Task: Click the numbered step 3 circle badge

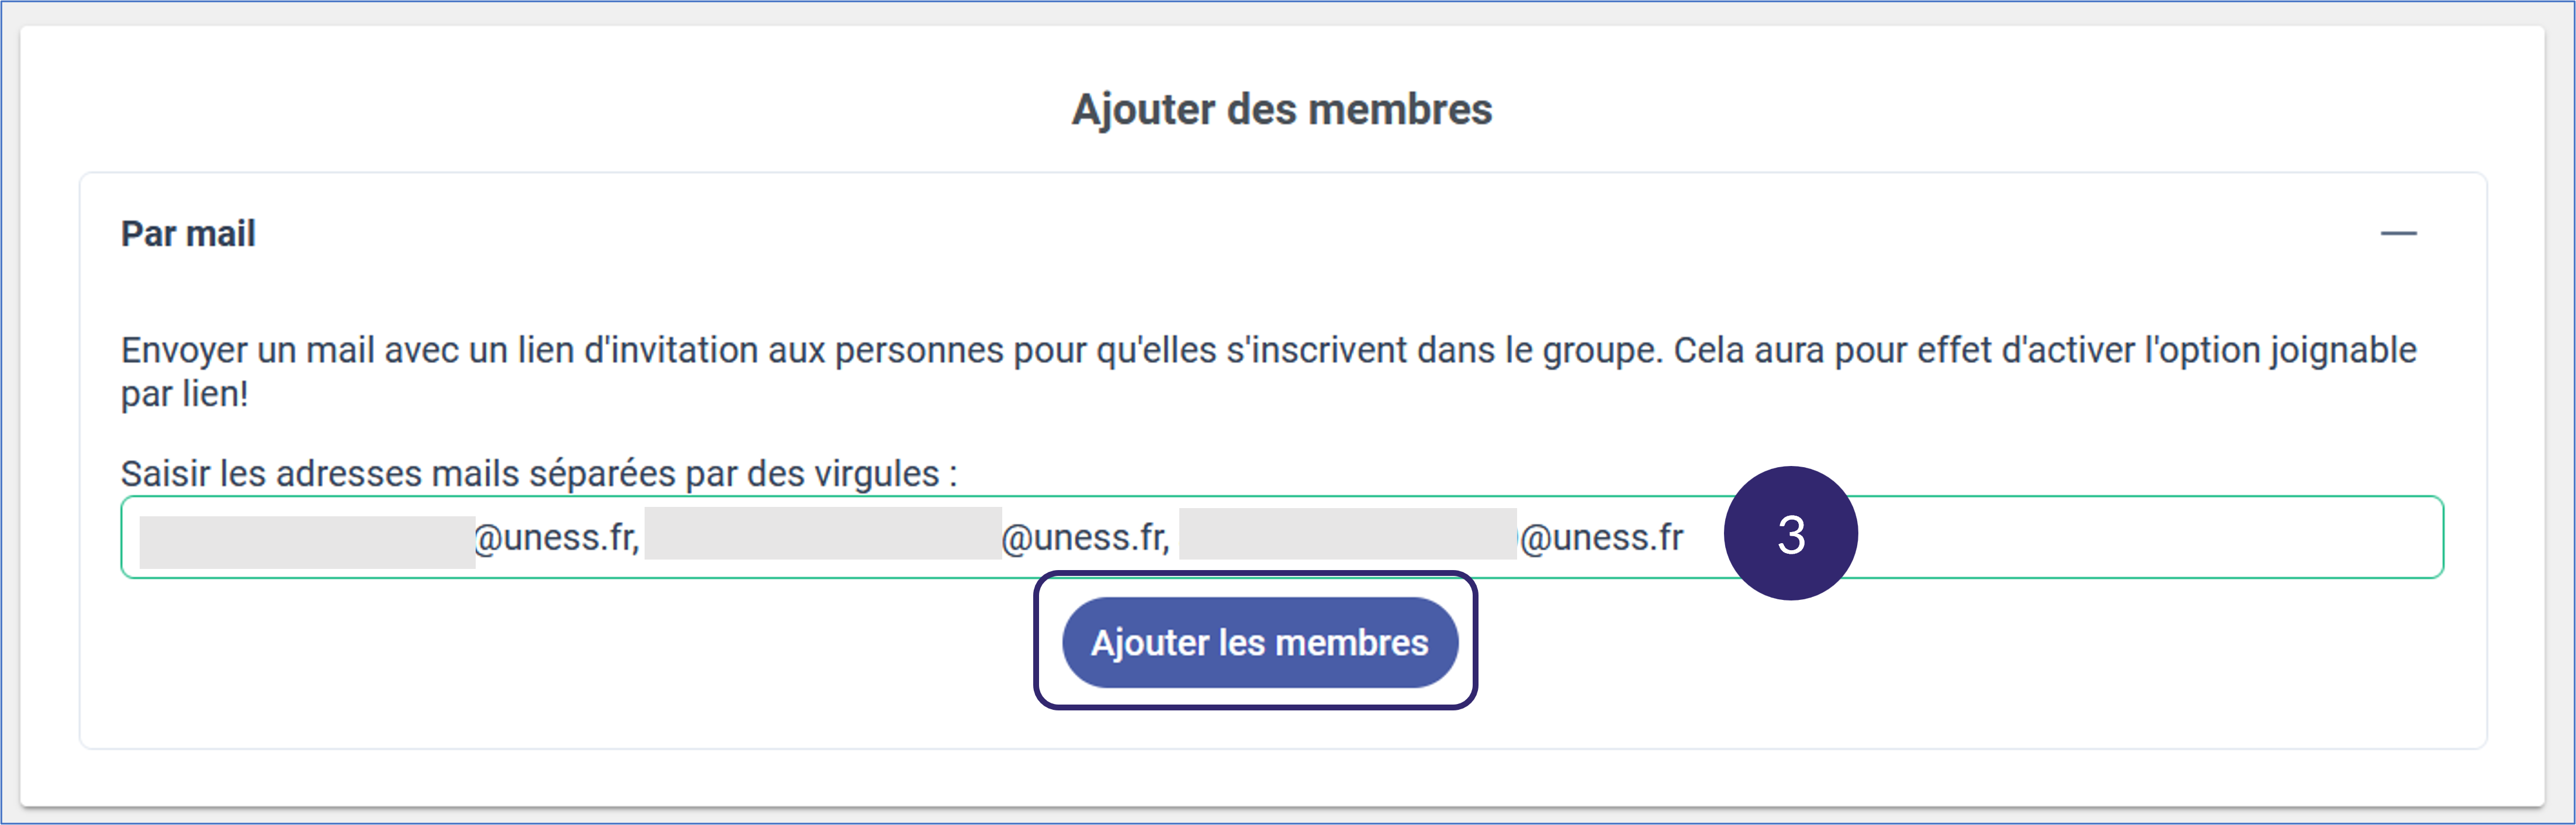Action: coord(1790,534)
